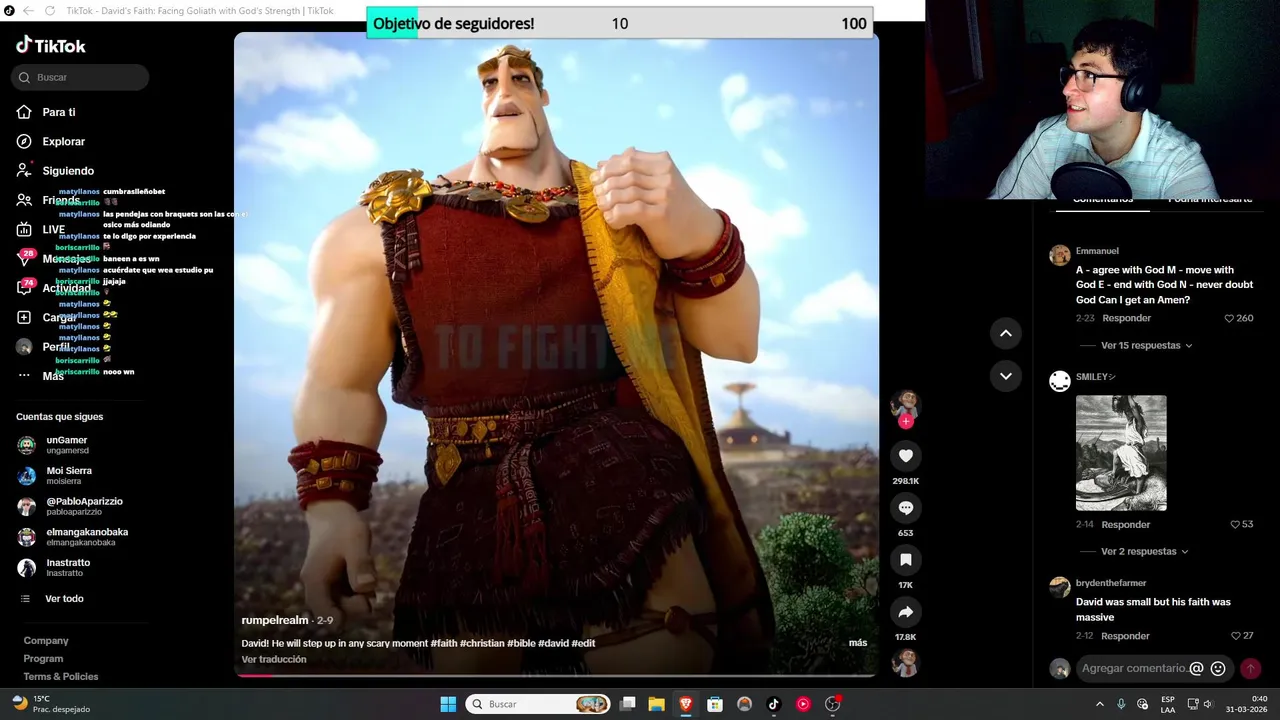Open Windows Start menu
Image resolution: width=1280 pixels, height=720 pixels.
[448, 704]
